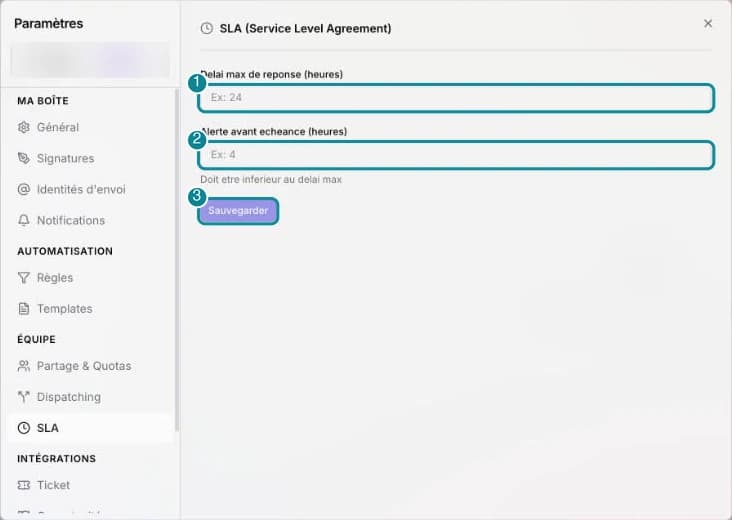
Task: Focus the Délai max de réponse field
Action: click(456, 98)
